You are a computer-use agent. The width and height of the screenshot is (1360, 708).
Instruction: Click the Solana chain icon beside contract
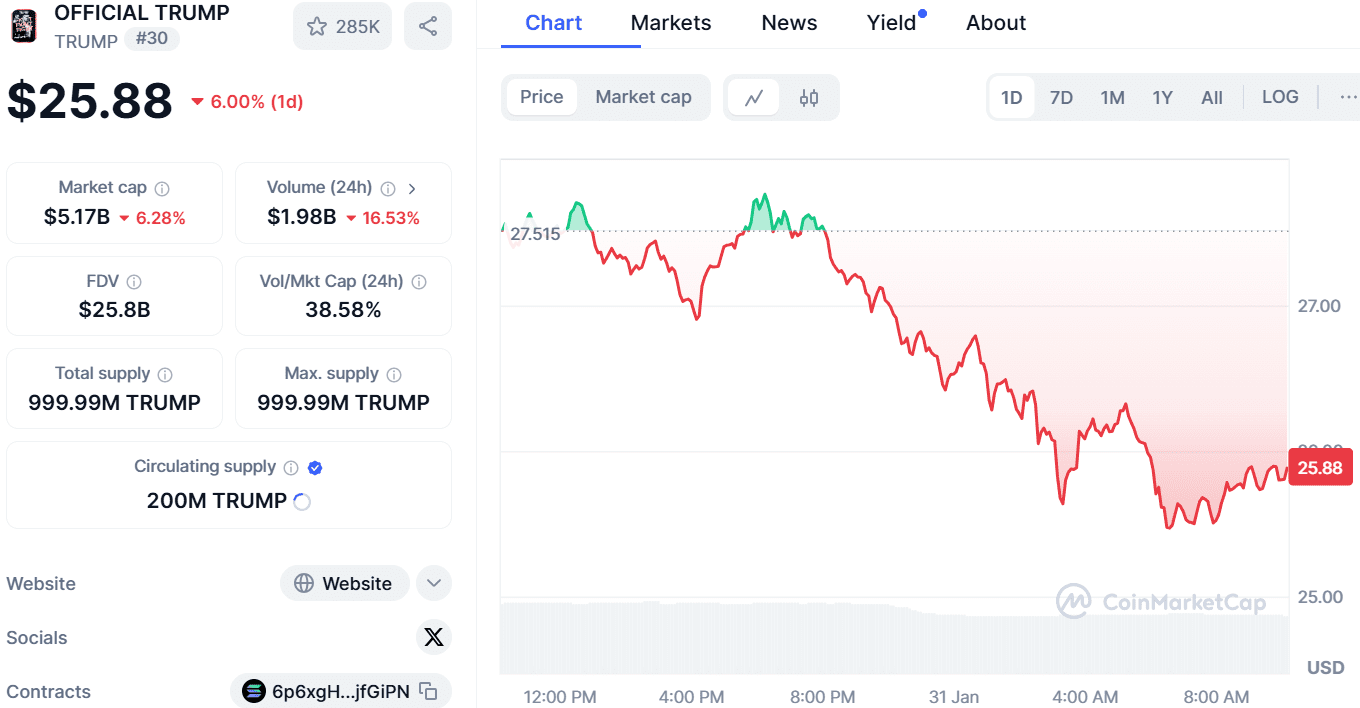coord(253,690)
